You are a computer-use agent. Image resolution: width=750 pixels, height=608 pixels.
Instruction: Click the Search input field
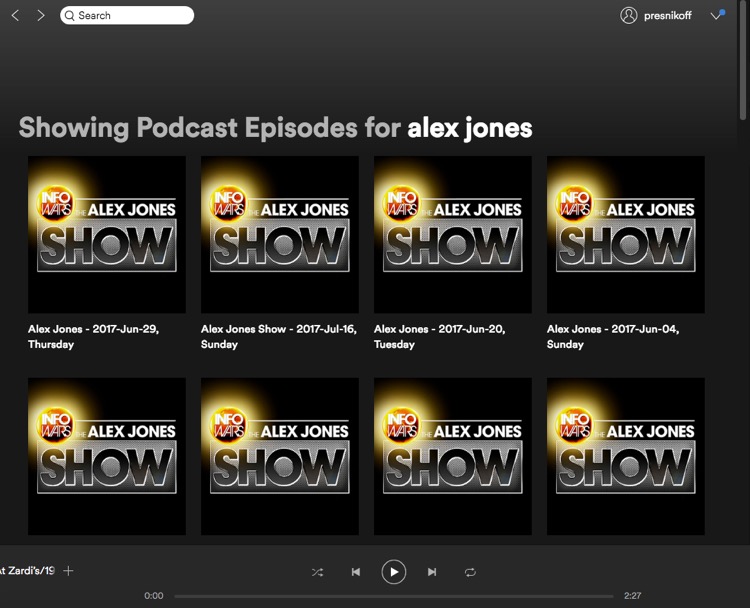(x=127, y=15)
